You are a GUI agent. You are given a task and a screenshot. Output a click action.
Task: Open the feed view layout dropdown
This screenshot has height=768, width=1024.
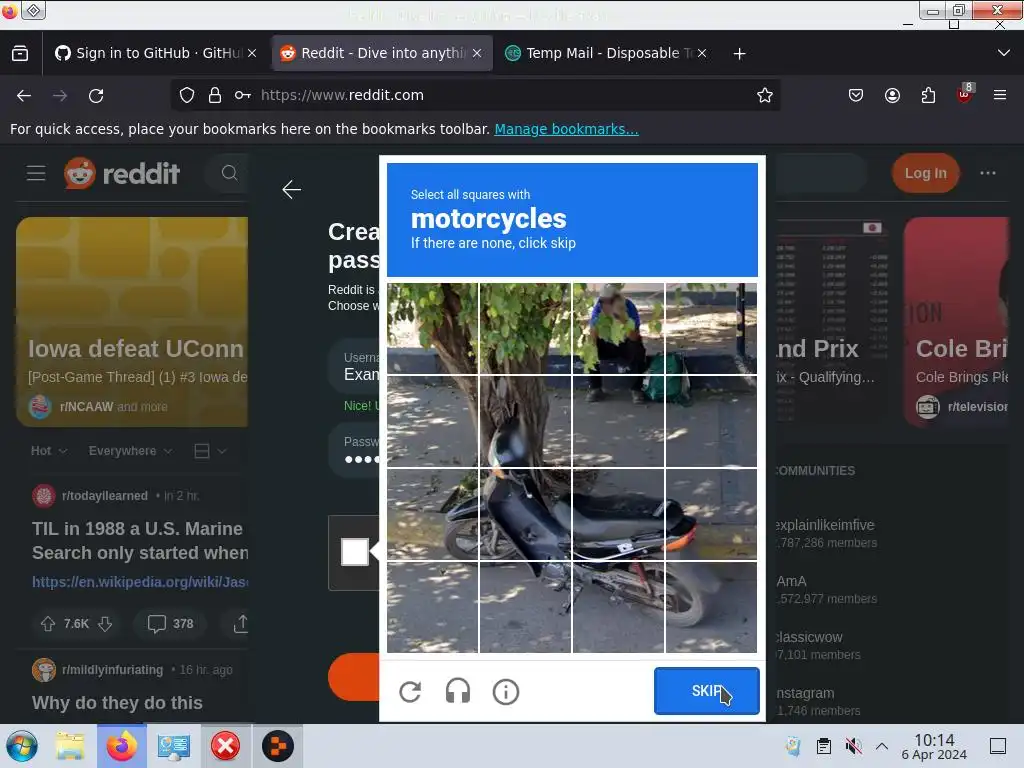click(210, 451)
